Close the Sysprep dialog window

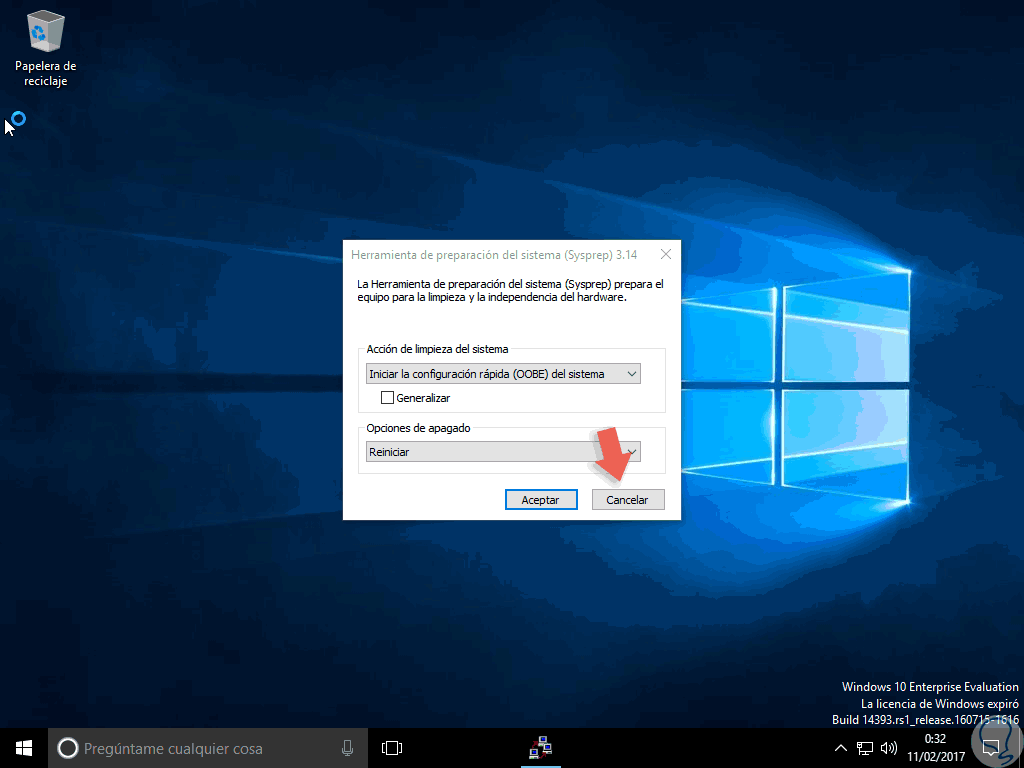[665, 255]
